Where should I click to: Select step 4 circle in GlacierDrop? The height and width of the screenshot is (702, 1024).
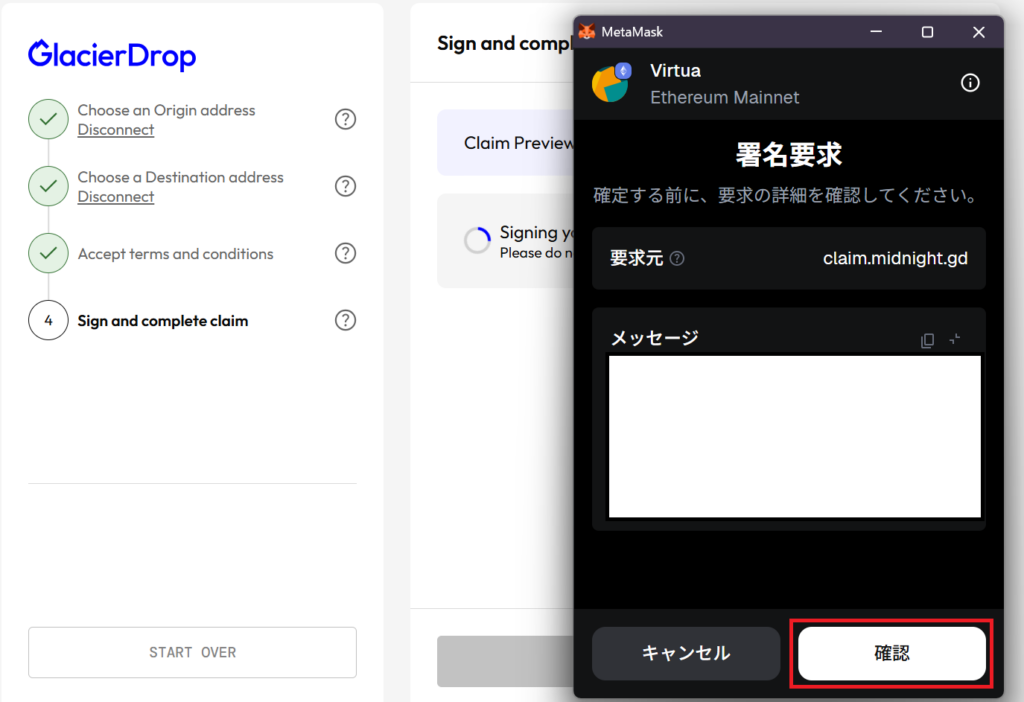(x=48, y=321)
